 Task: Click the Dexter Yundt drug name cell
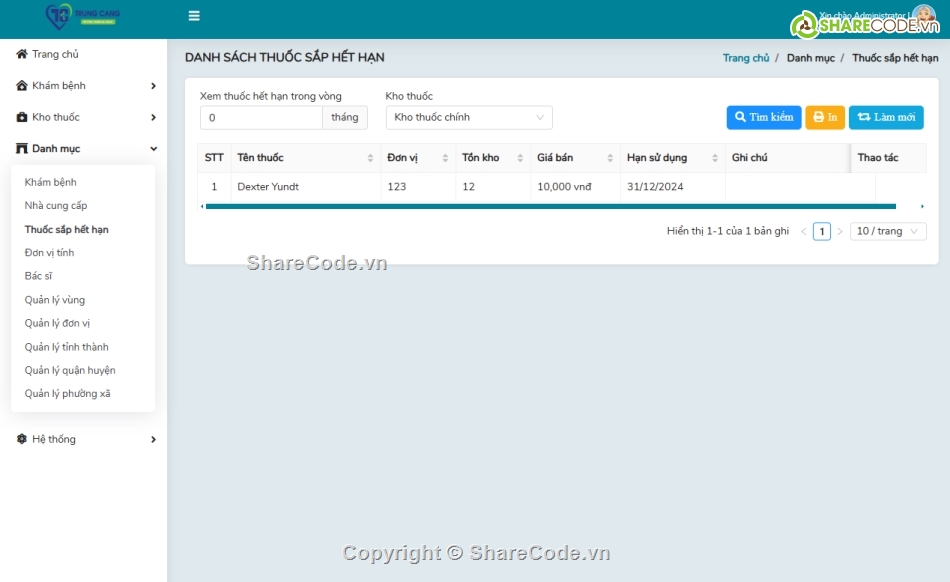305,187
